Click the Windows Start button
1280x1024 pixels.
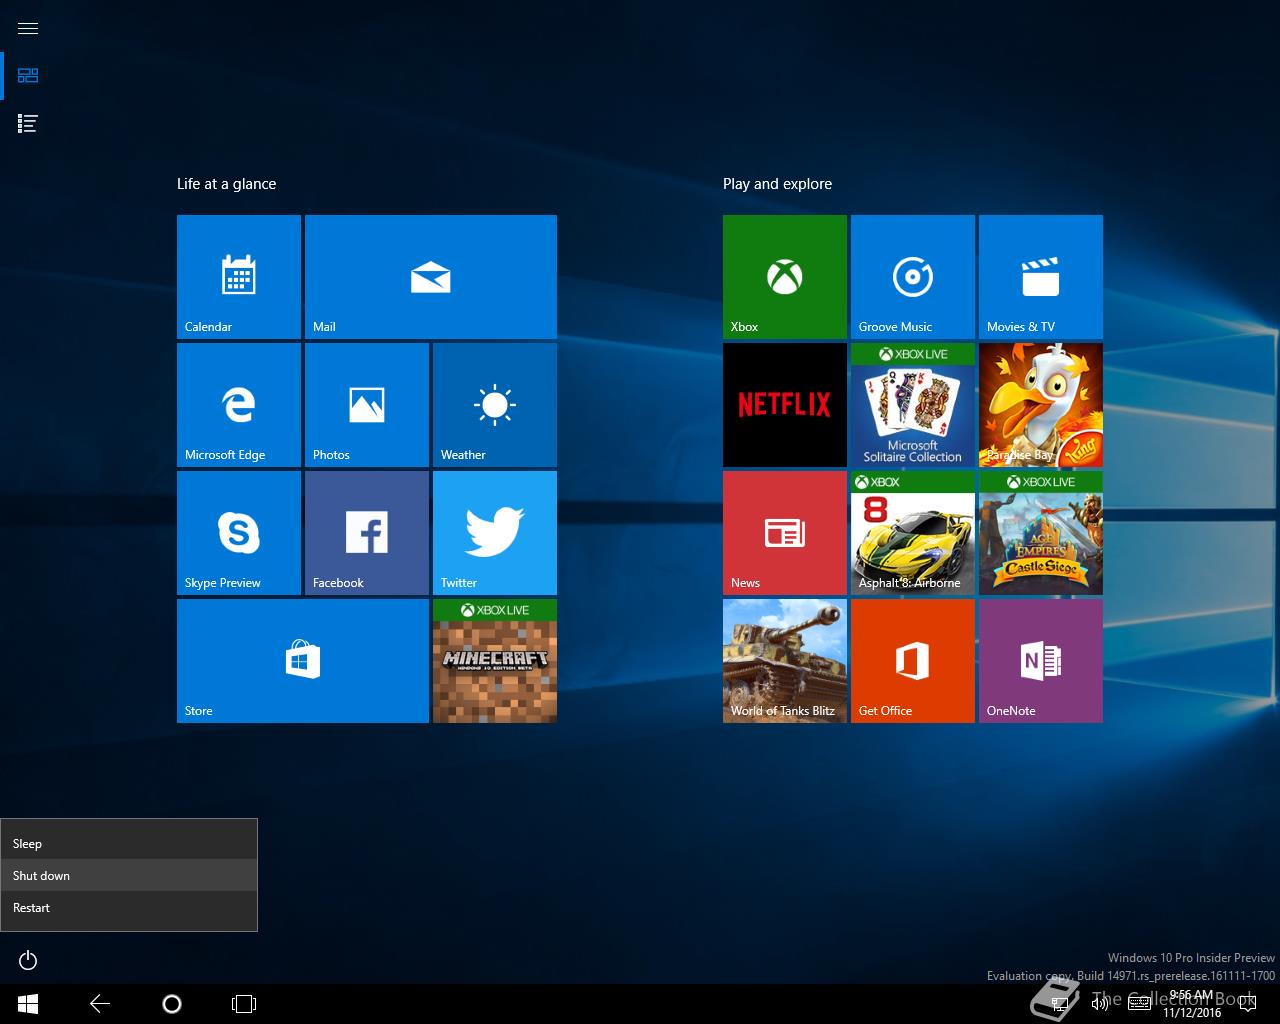coord(28,1004)
